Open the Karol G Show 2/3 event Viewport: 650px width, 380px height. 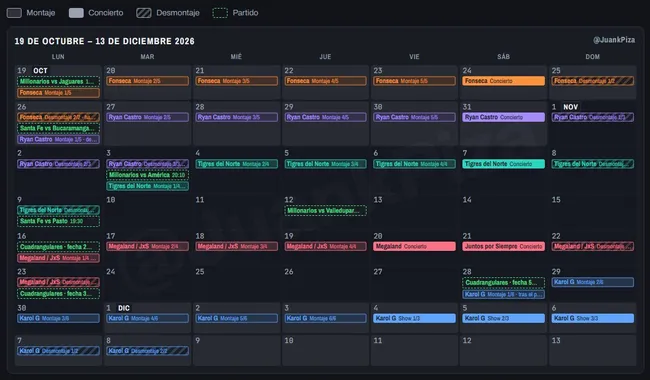coord(504,318)
